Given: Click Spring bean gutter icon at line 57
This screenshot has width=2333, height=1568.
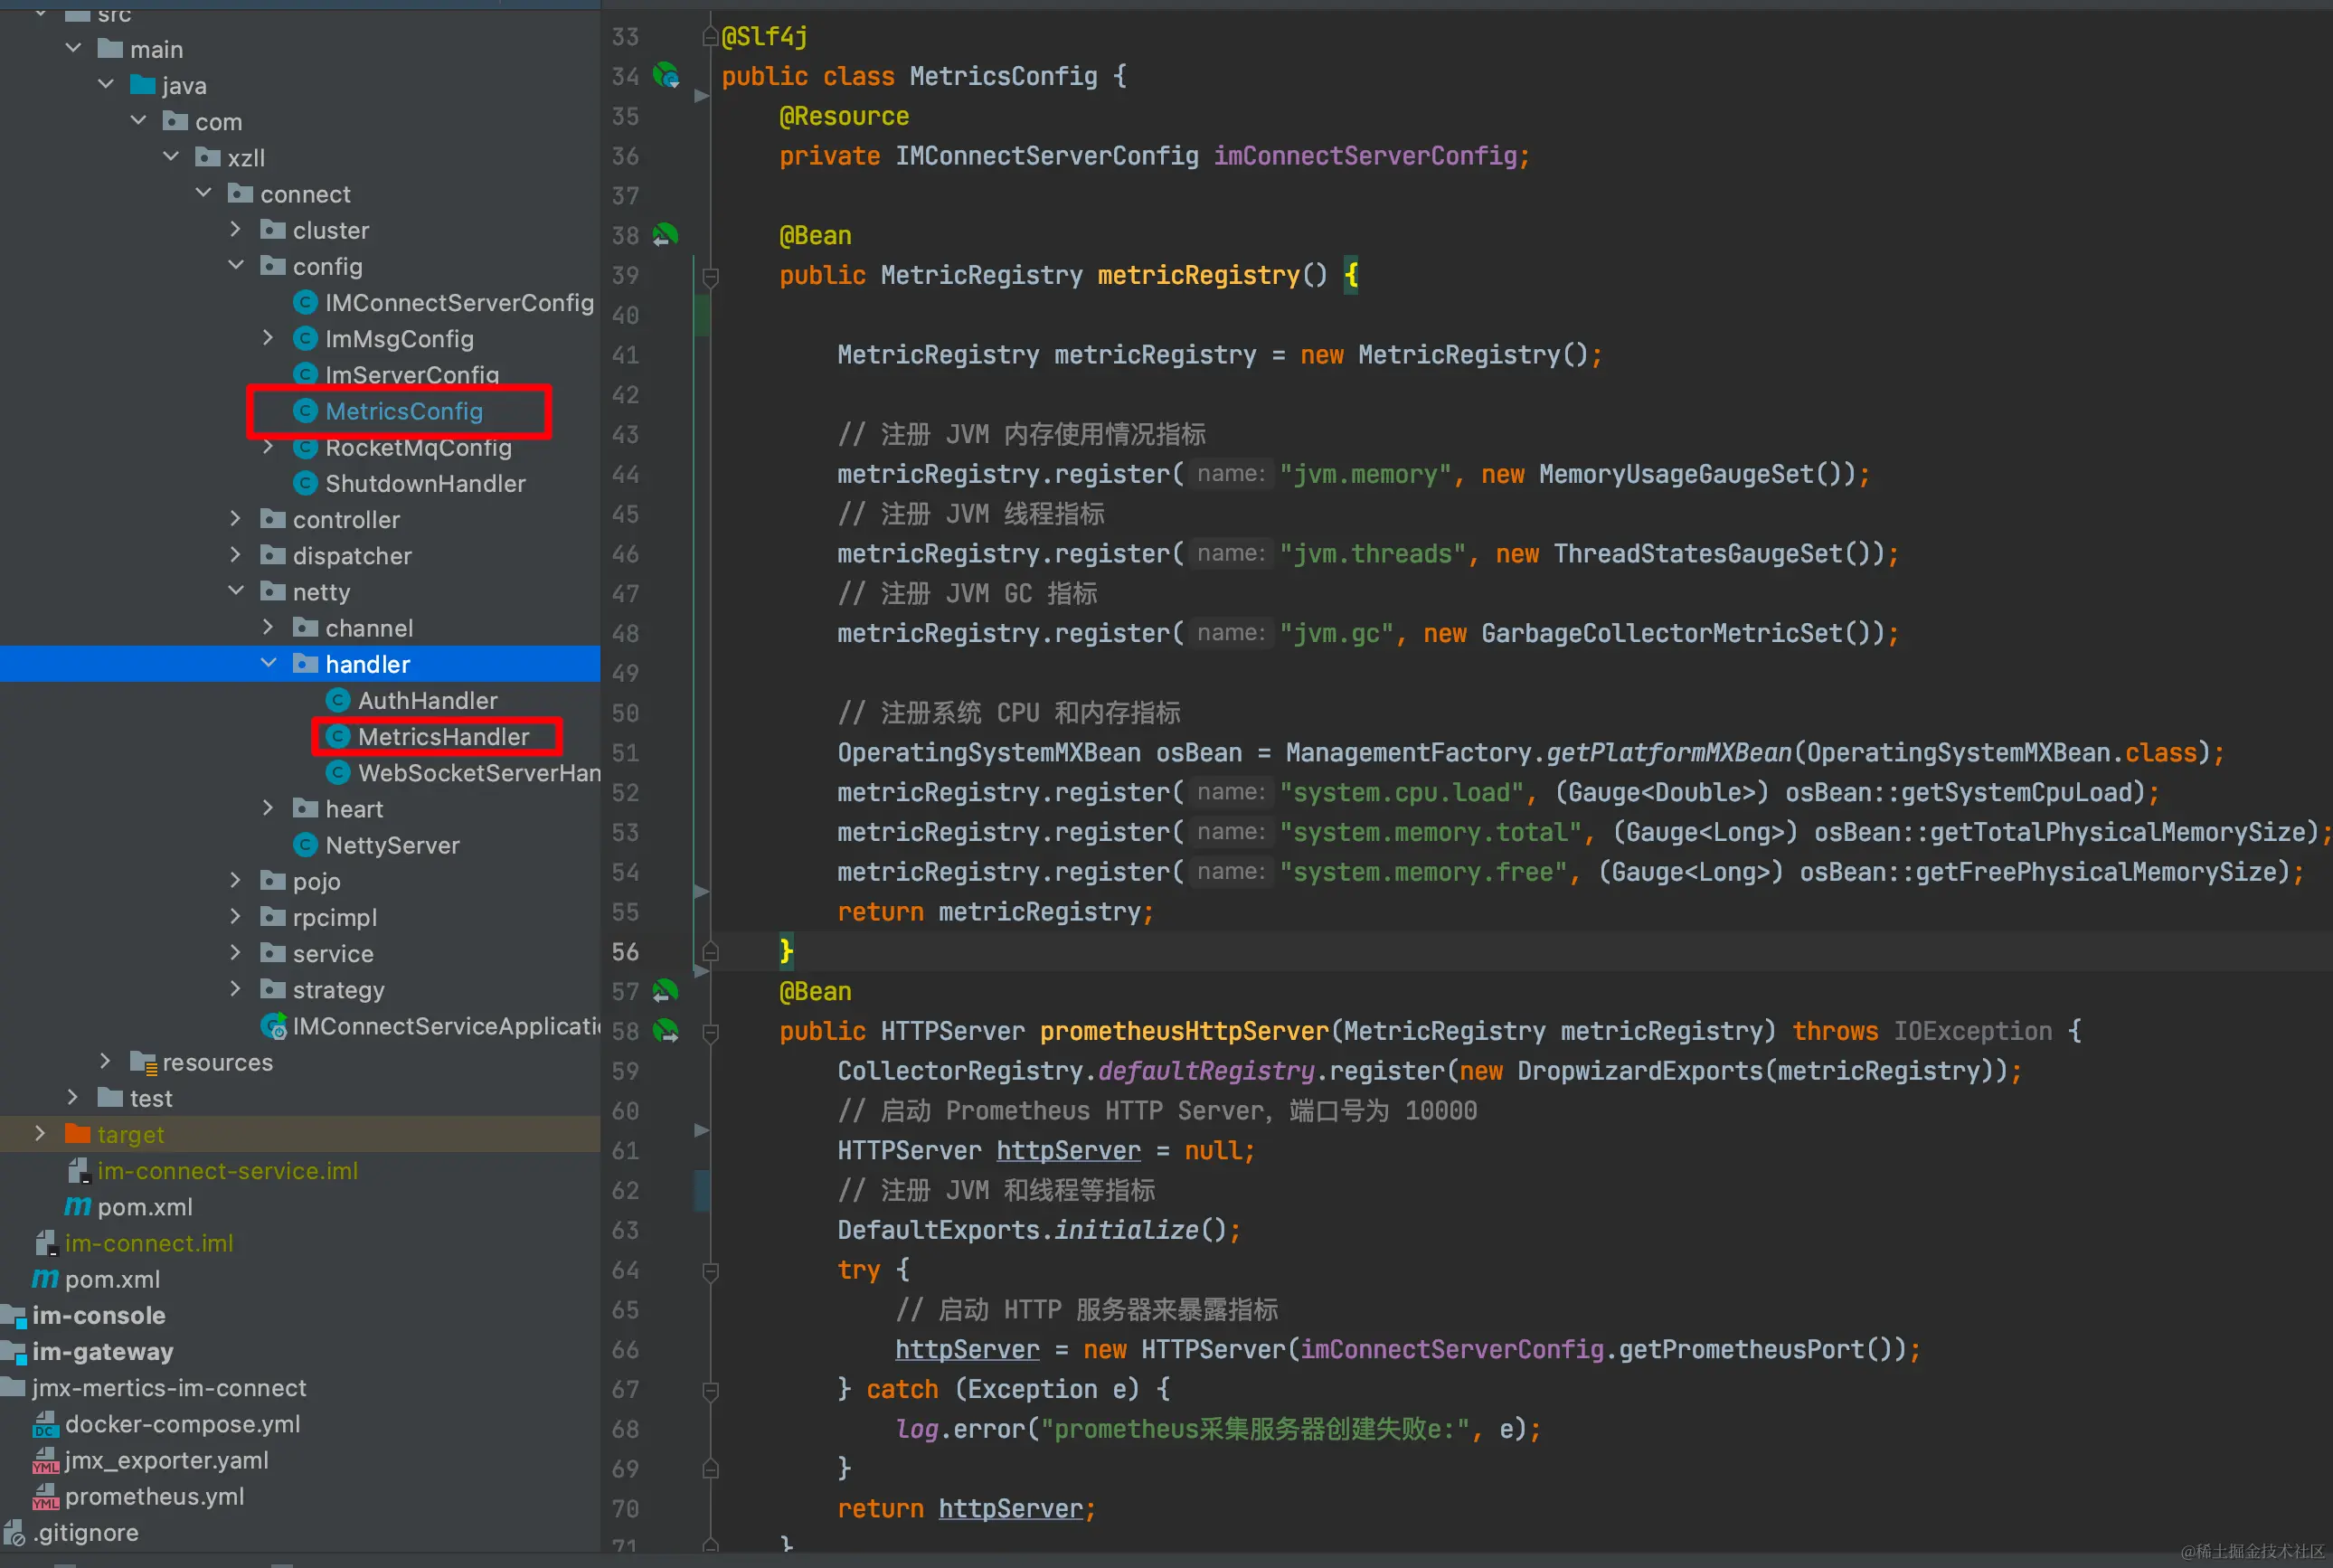Looking at the screenshot, I should point(665,991).
